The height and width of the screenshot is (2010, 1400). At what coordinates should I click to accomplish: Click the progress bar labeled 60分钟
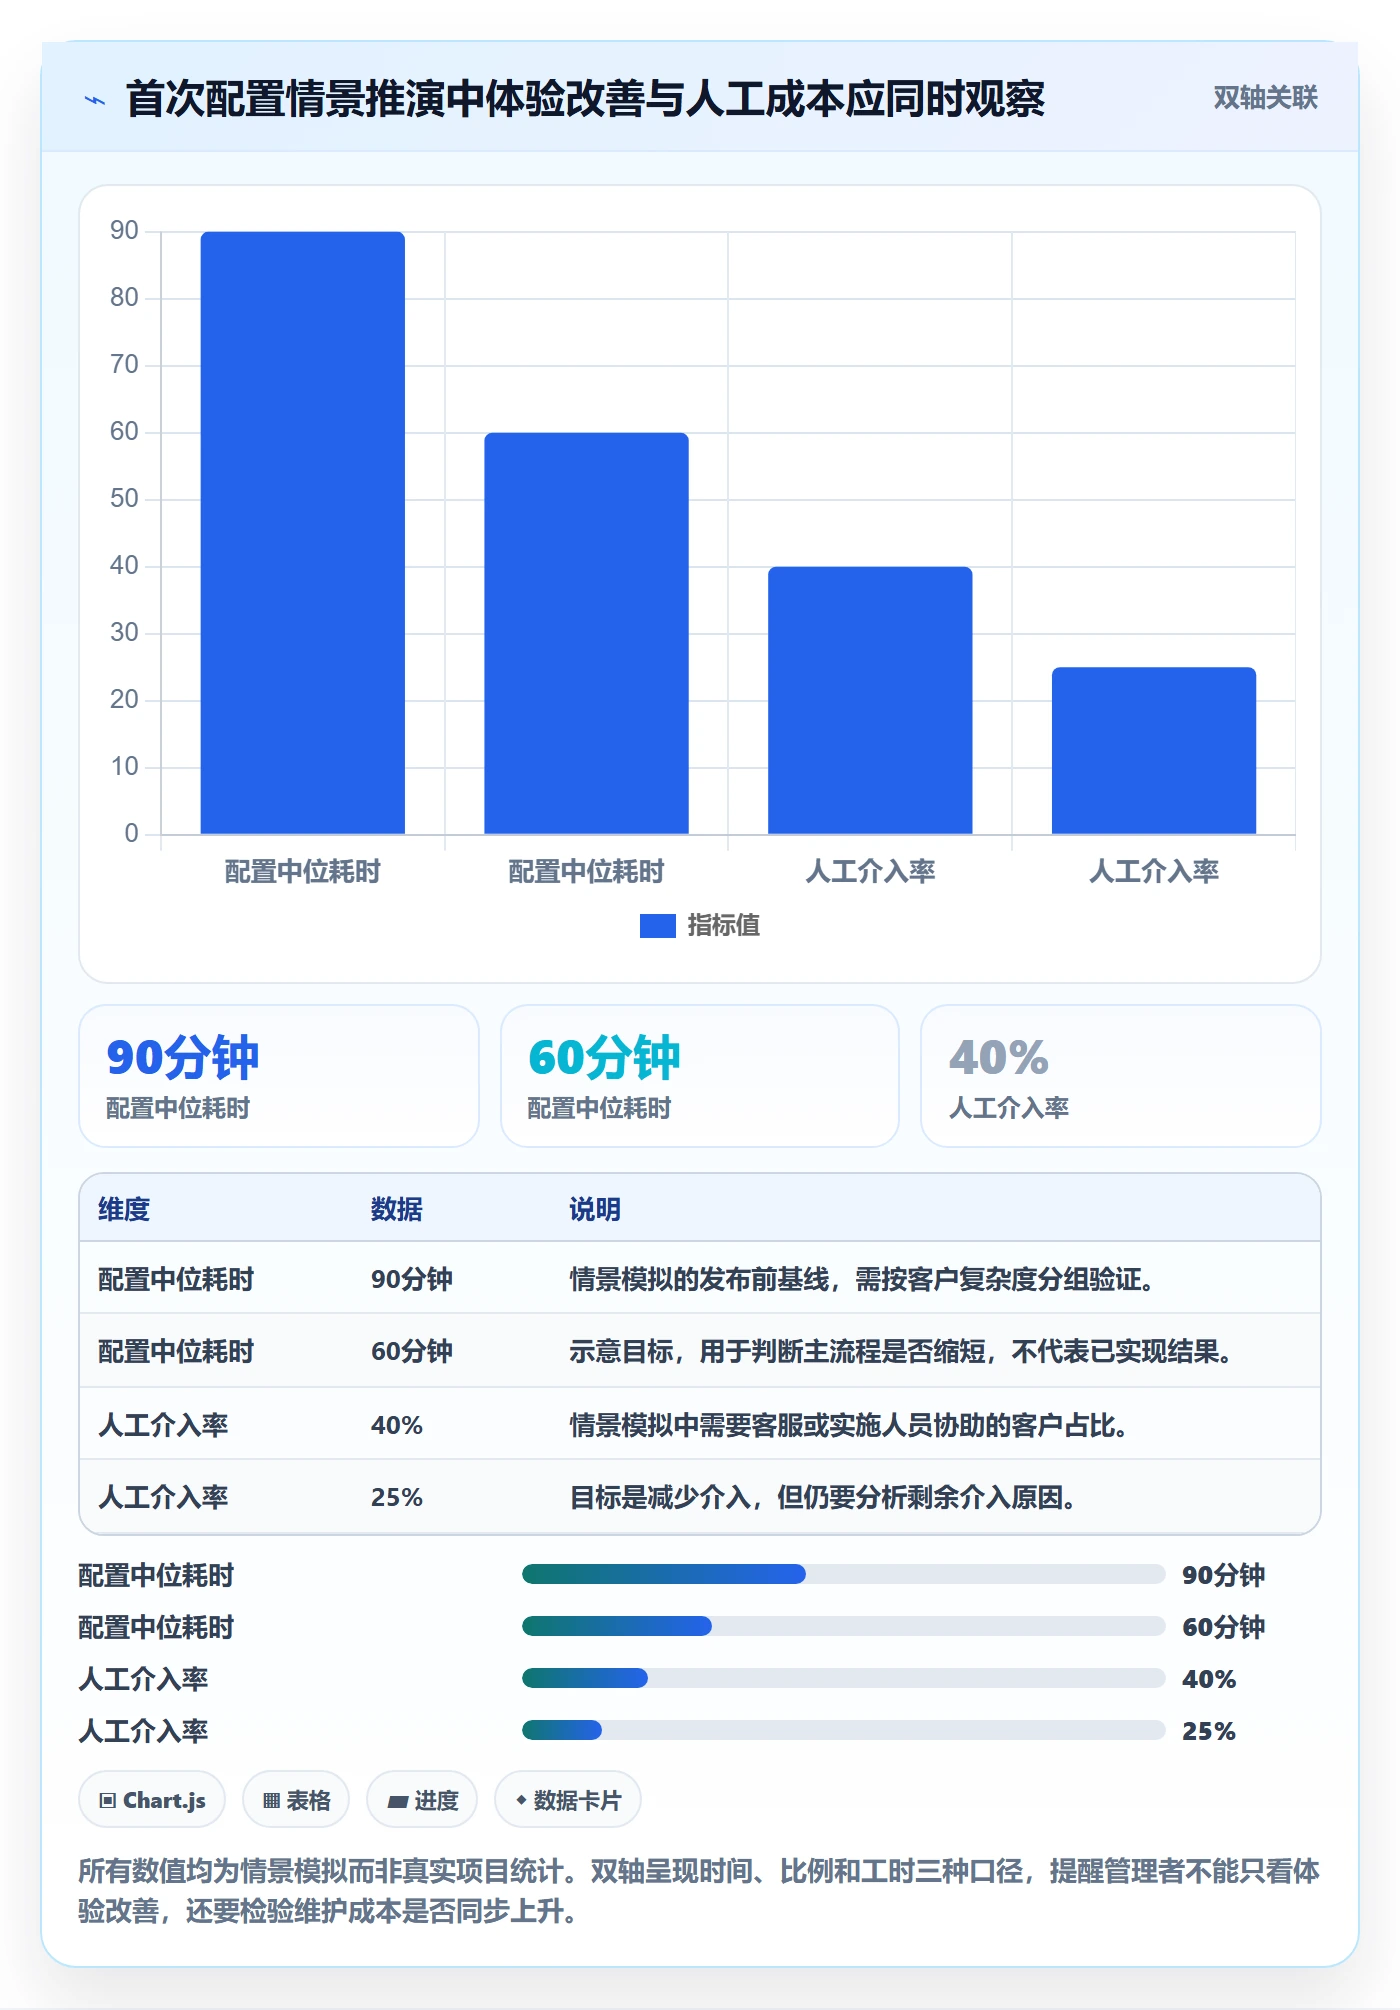843,1626
